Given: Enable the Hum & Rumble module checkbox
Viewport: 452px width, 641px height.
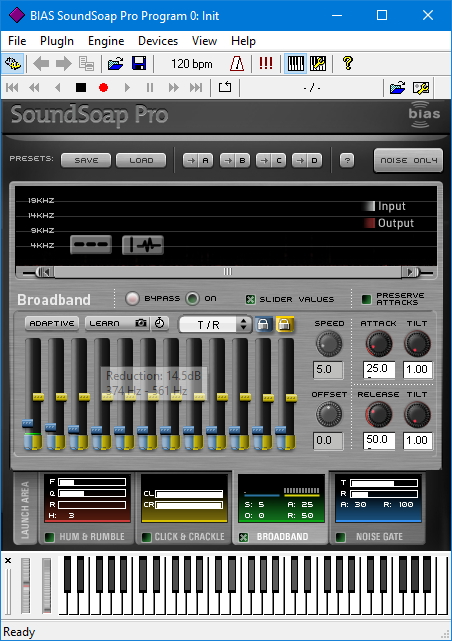Looking at the screenshot, I should pos(49,537).
